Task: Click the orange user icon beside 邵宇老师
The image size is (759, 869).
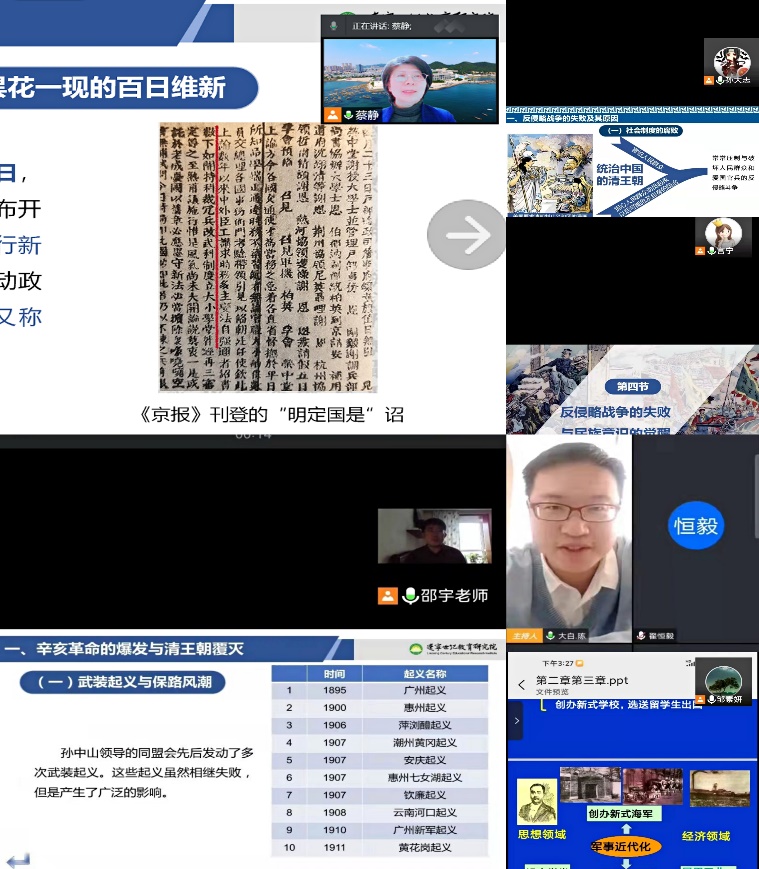Action: click(x=387, y=596)
